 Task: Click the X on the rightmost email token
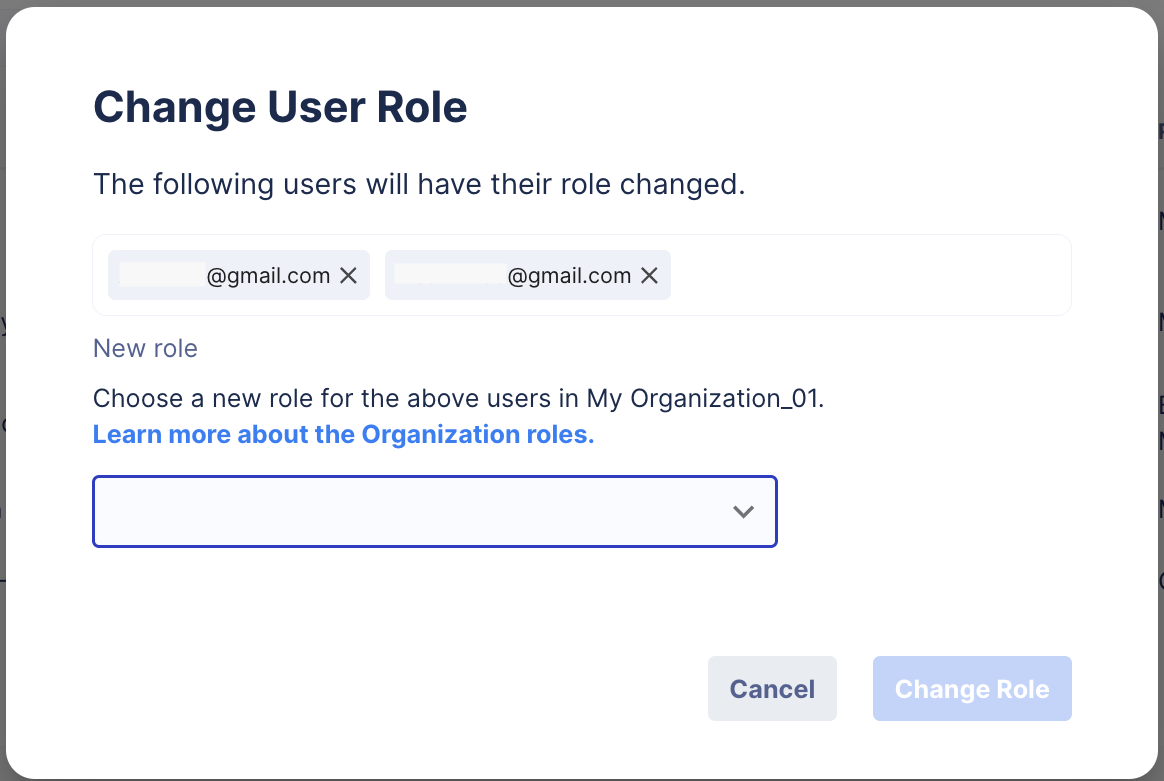pos(649,275)
